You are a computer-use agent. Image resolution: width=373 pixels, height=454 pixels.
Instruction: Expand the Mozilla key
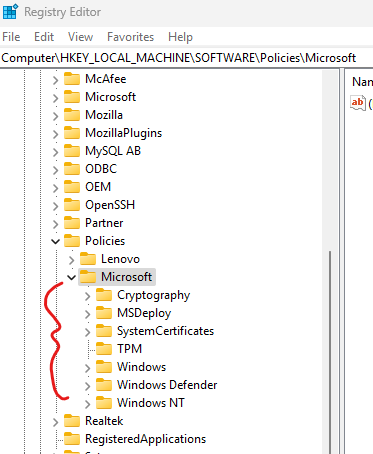coord(55,116)
